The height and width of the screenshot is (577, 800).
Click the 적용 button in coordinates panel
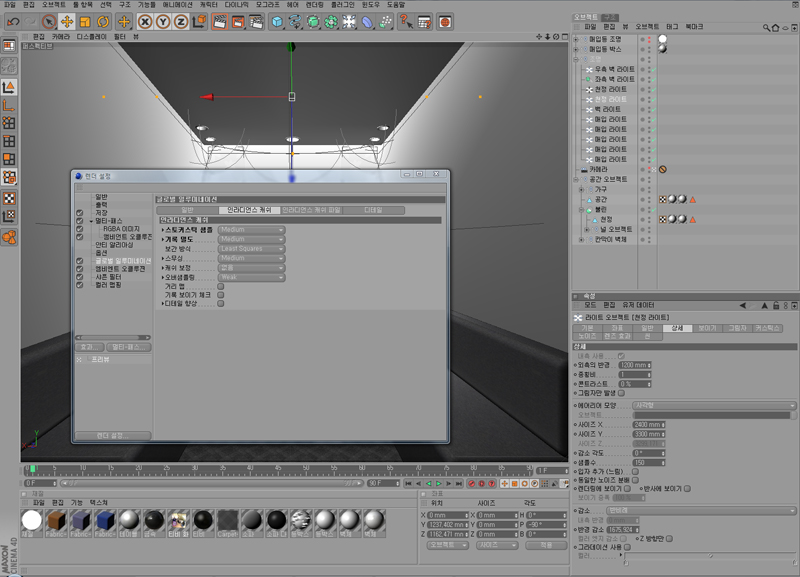pos(546,545)
